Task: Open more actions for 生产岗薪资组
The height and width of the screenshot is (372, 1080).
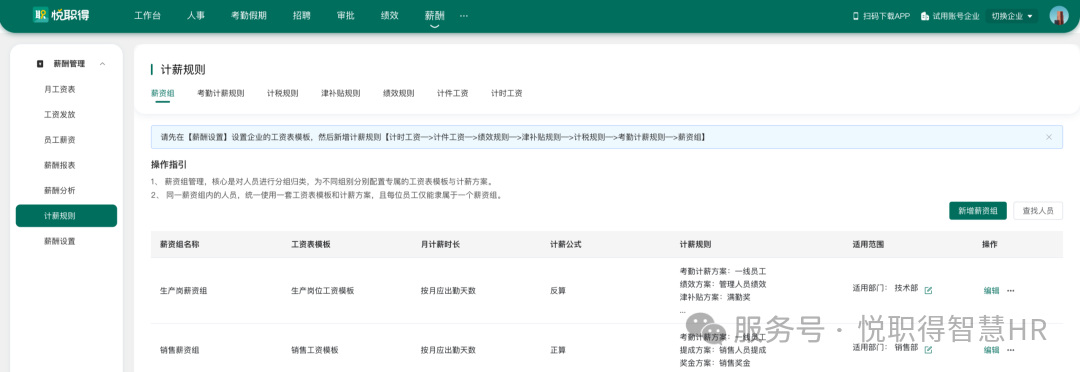Action: coord(1010,291)
